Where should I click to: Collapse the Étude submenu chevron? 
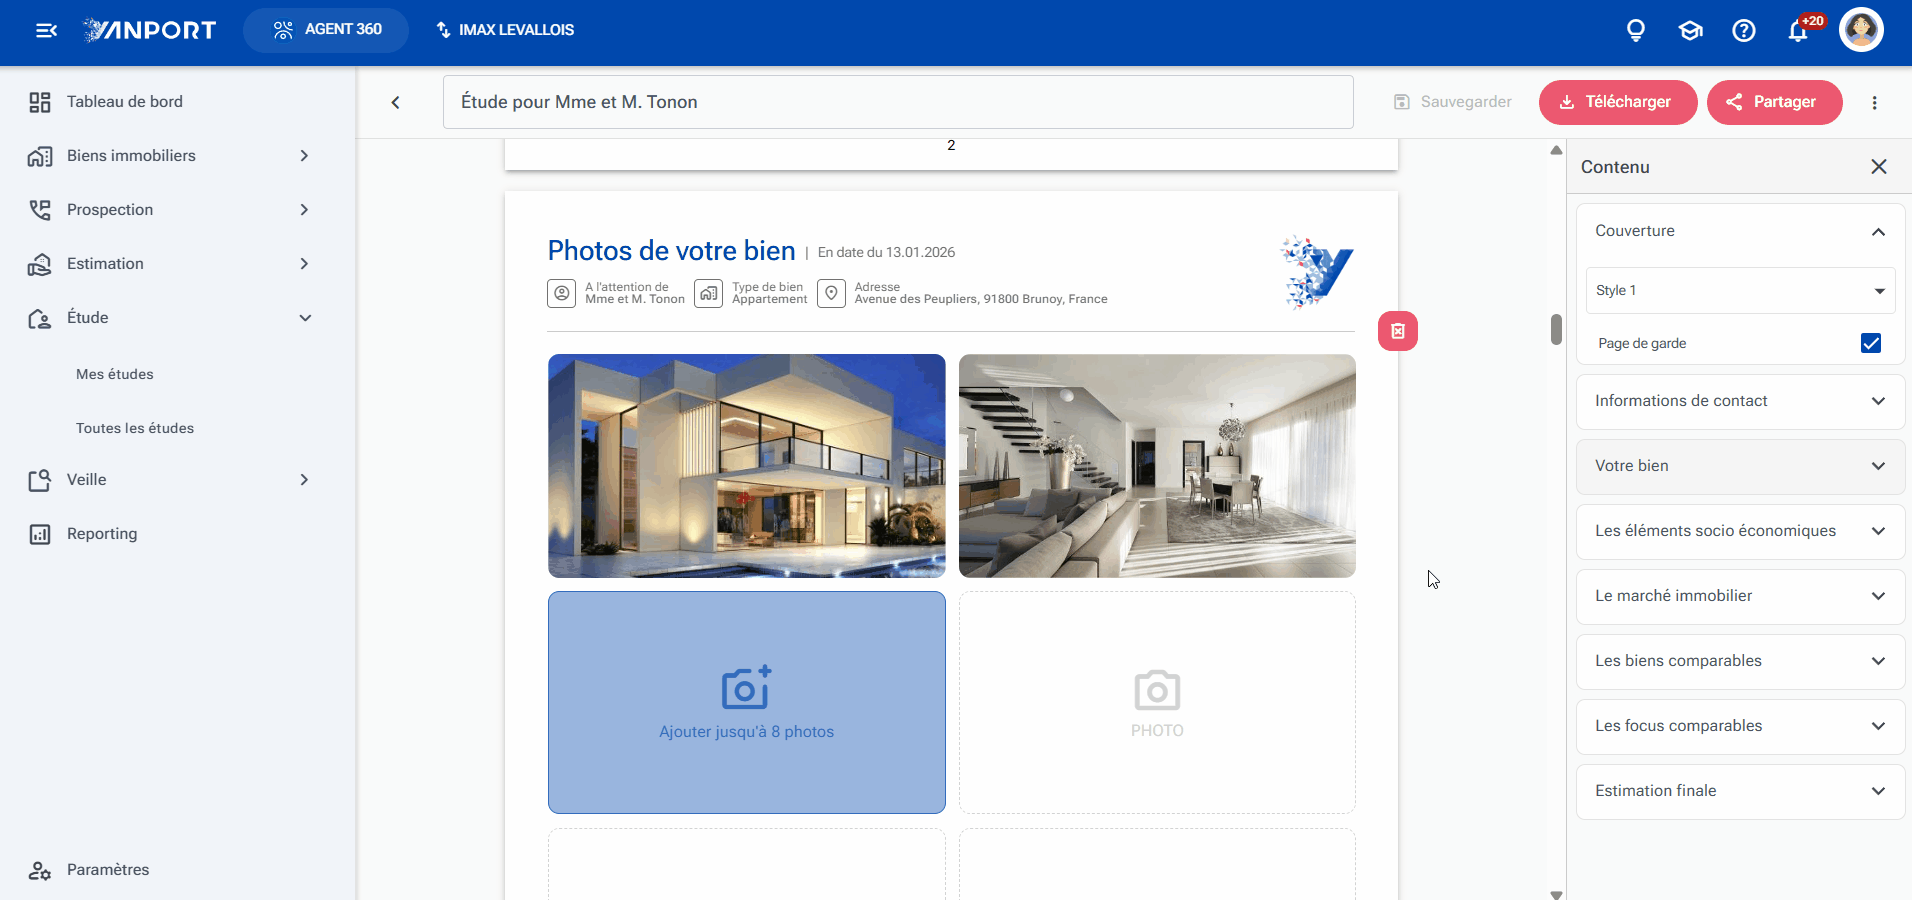tap(305, 318)
